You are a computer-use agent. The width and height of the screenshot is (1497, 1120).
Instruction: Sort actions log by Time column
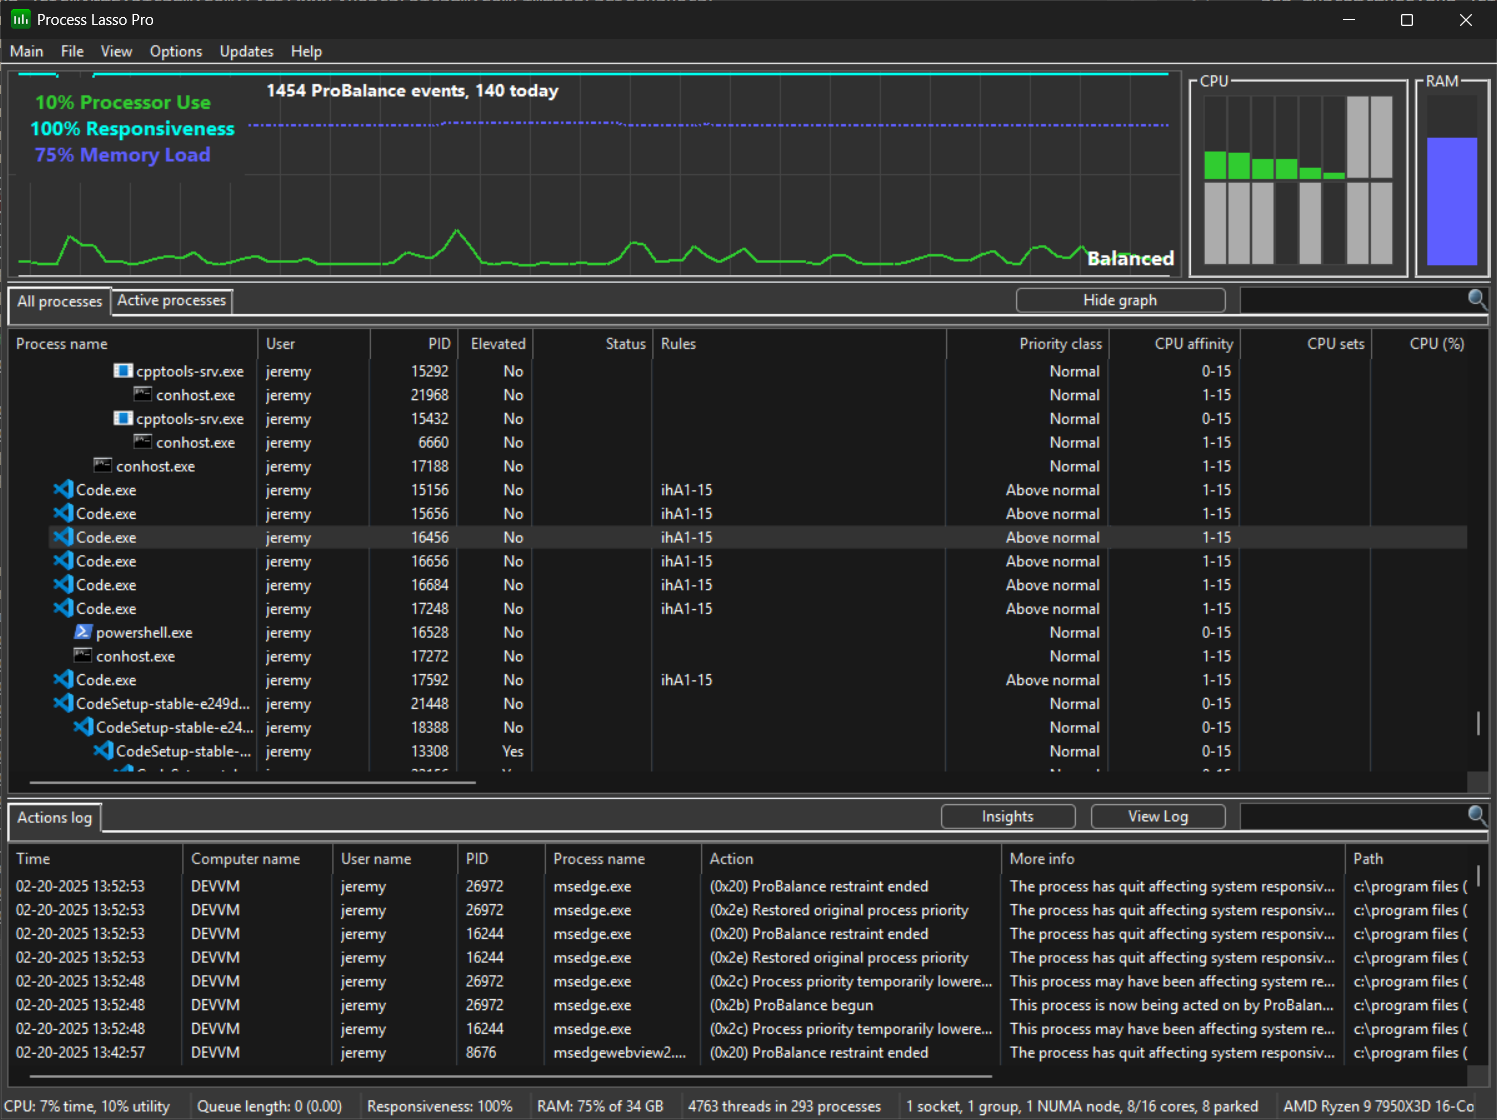[96, 858]
